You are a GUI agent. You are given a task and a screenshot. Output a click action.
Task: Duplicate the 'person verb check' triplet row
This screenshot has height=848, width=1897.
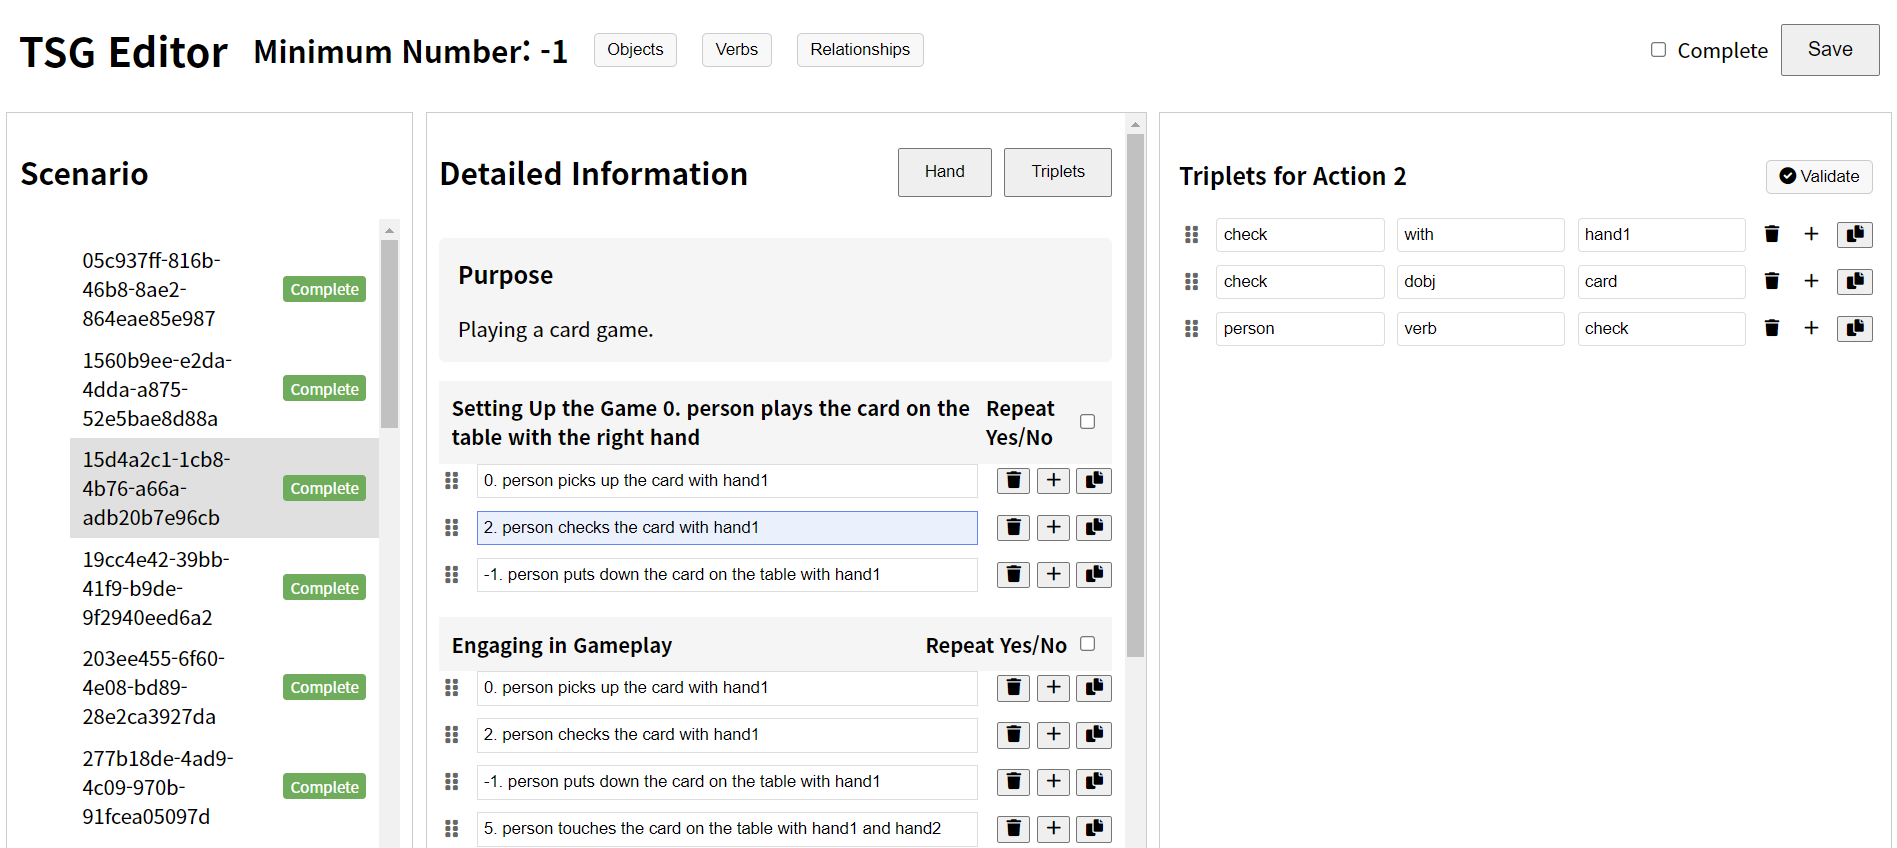[1854, 328]
